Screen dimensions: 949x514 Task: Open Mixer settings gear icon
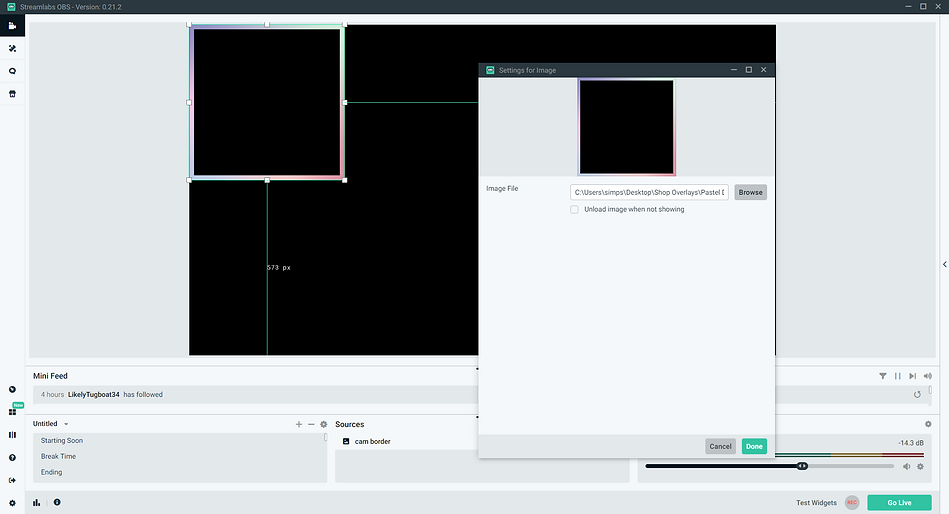point(928,424)
